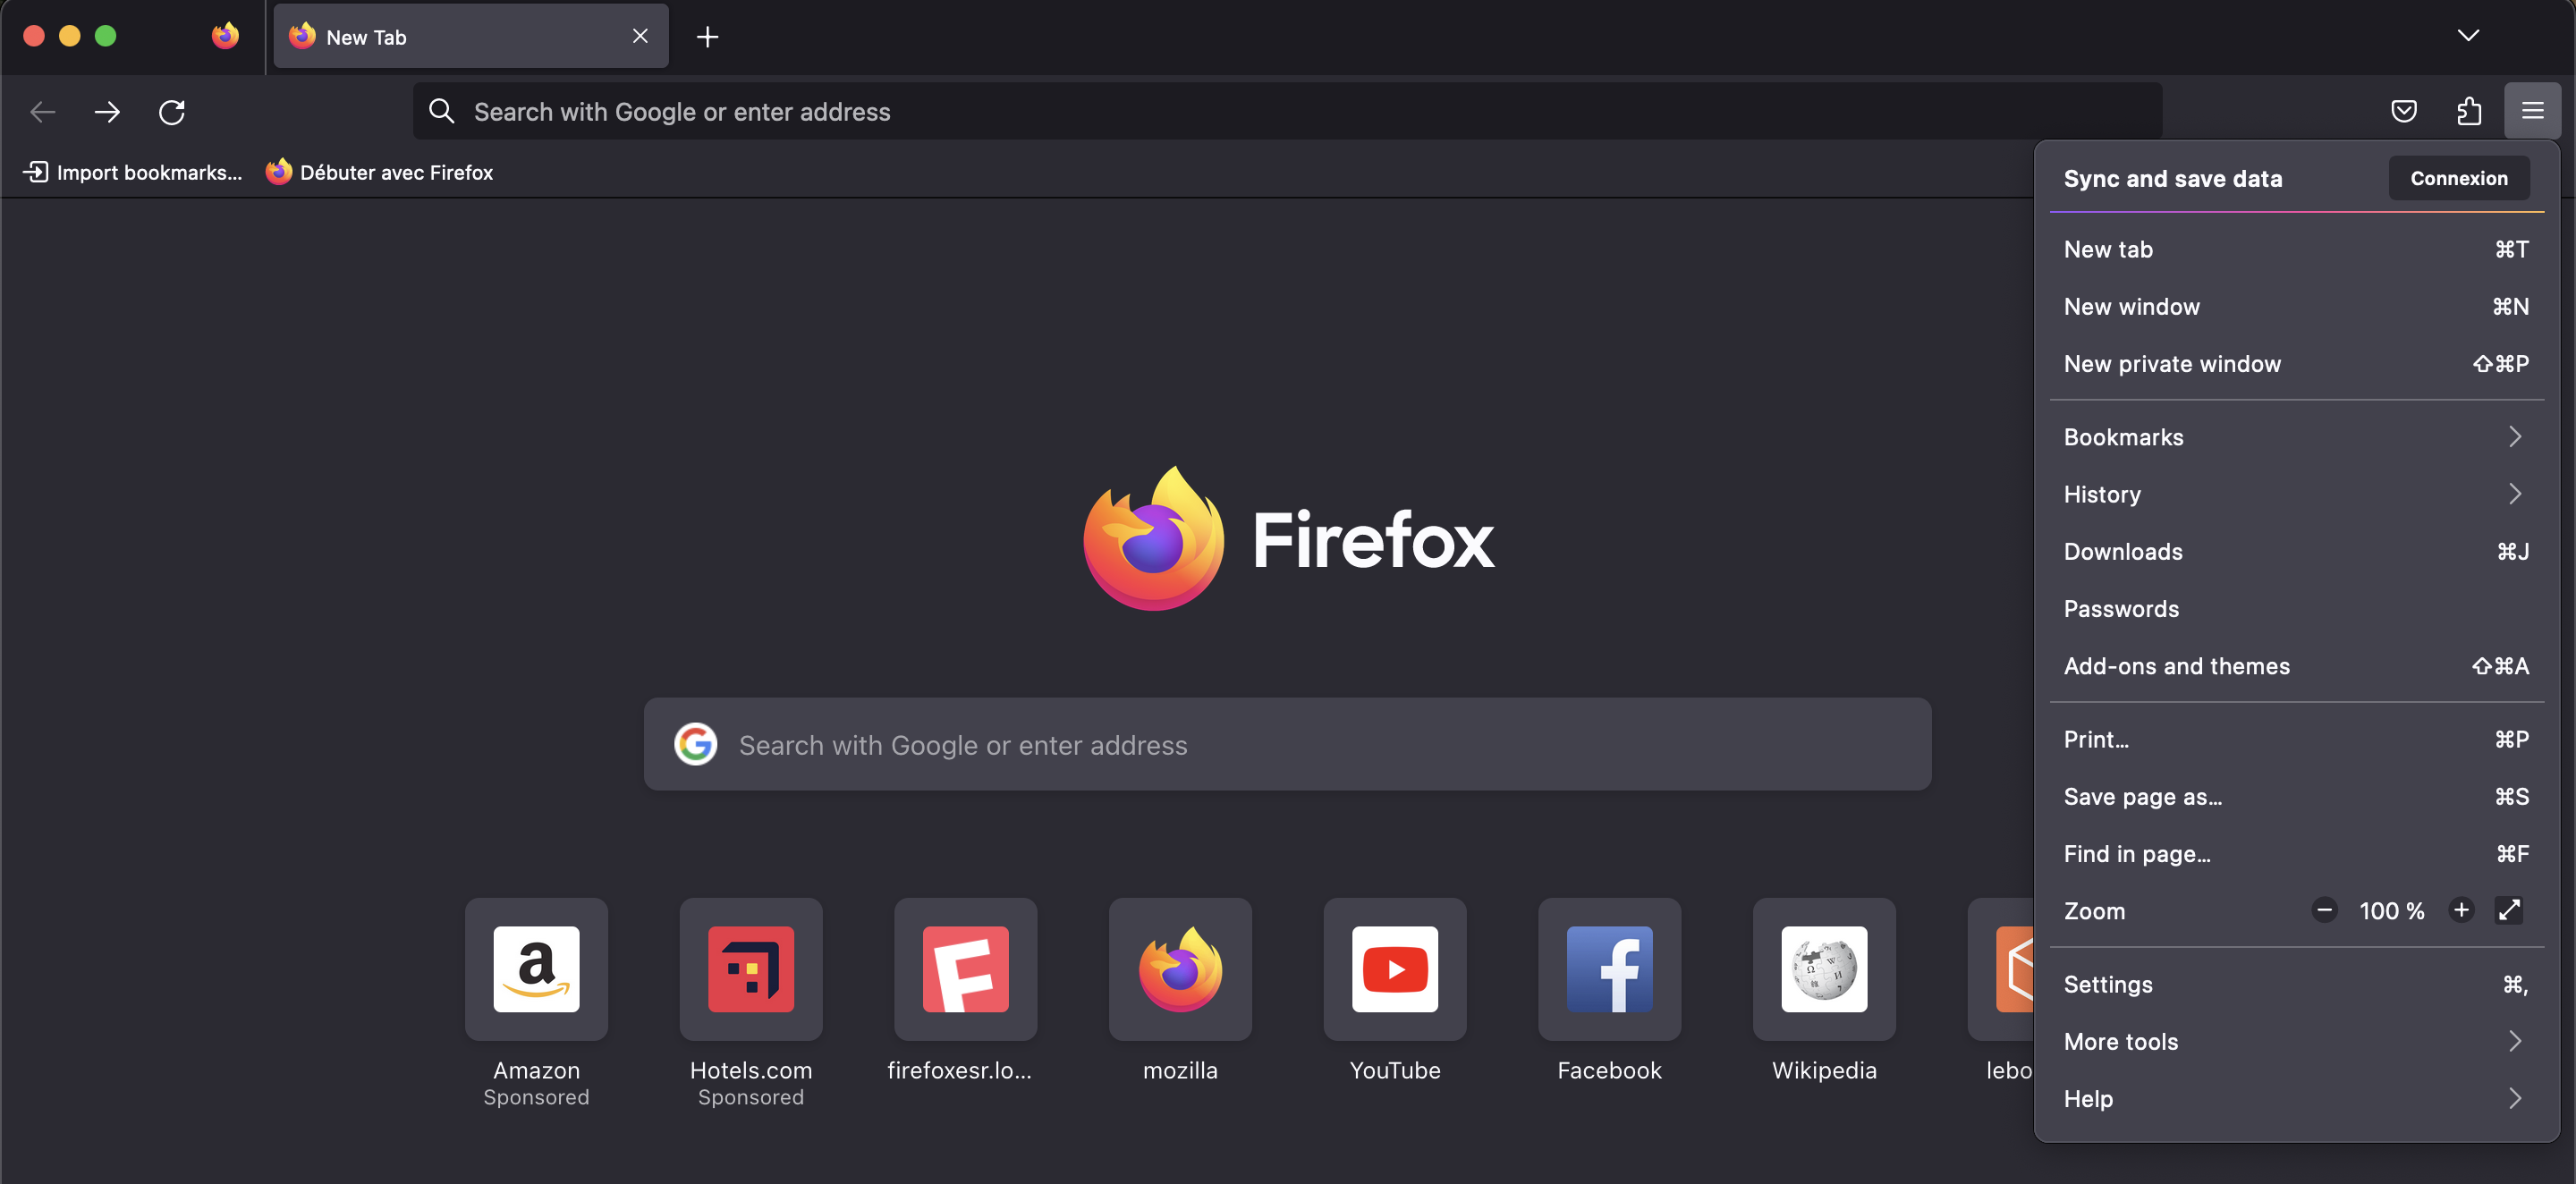The height and width of the screenshot is (1184, 2576).
Task: Expand the History submenu
Action: 2296,494
